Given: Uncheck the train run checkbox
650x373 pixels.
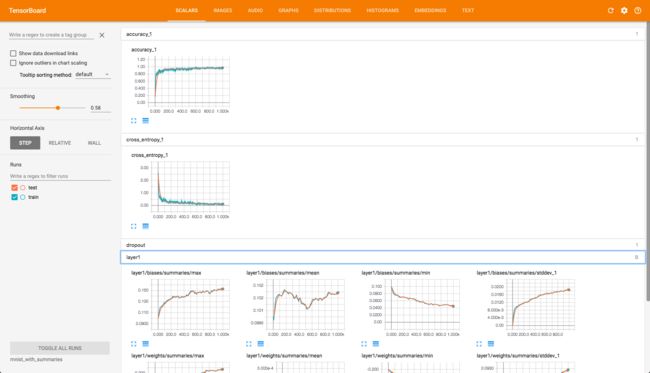Looking at the screenshot, I should pos(15,197).
